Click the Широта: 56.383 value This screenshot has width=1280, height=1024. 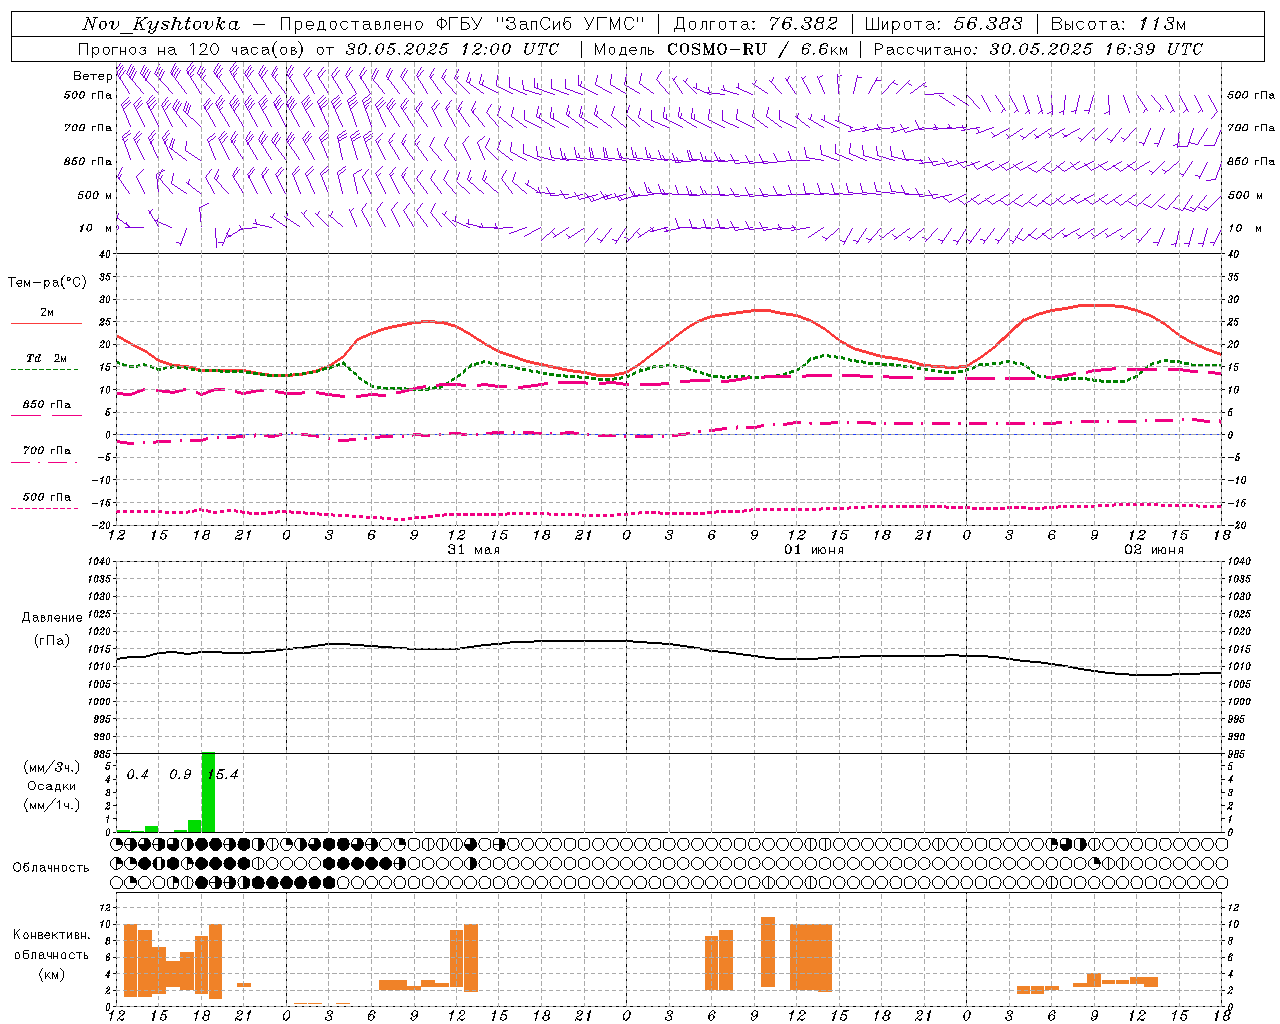[944, 24]
